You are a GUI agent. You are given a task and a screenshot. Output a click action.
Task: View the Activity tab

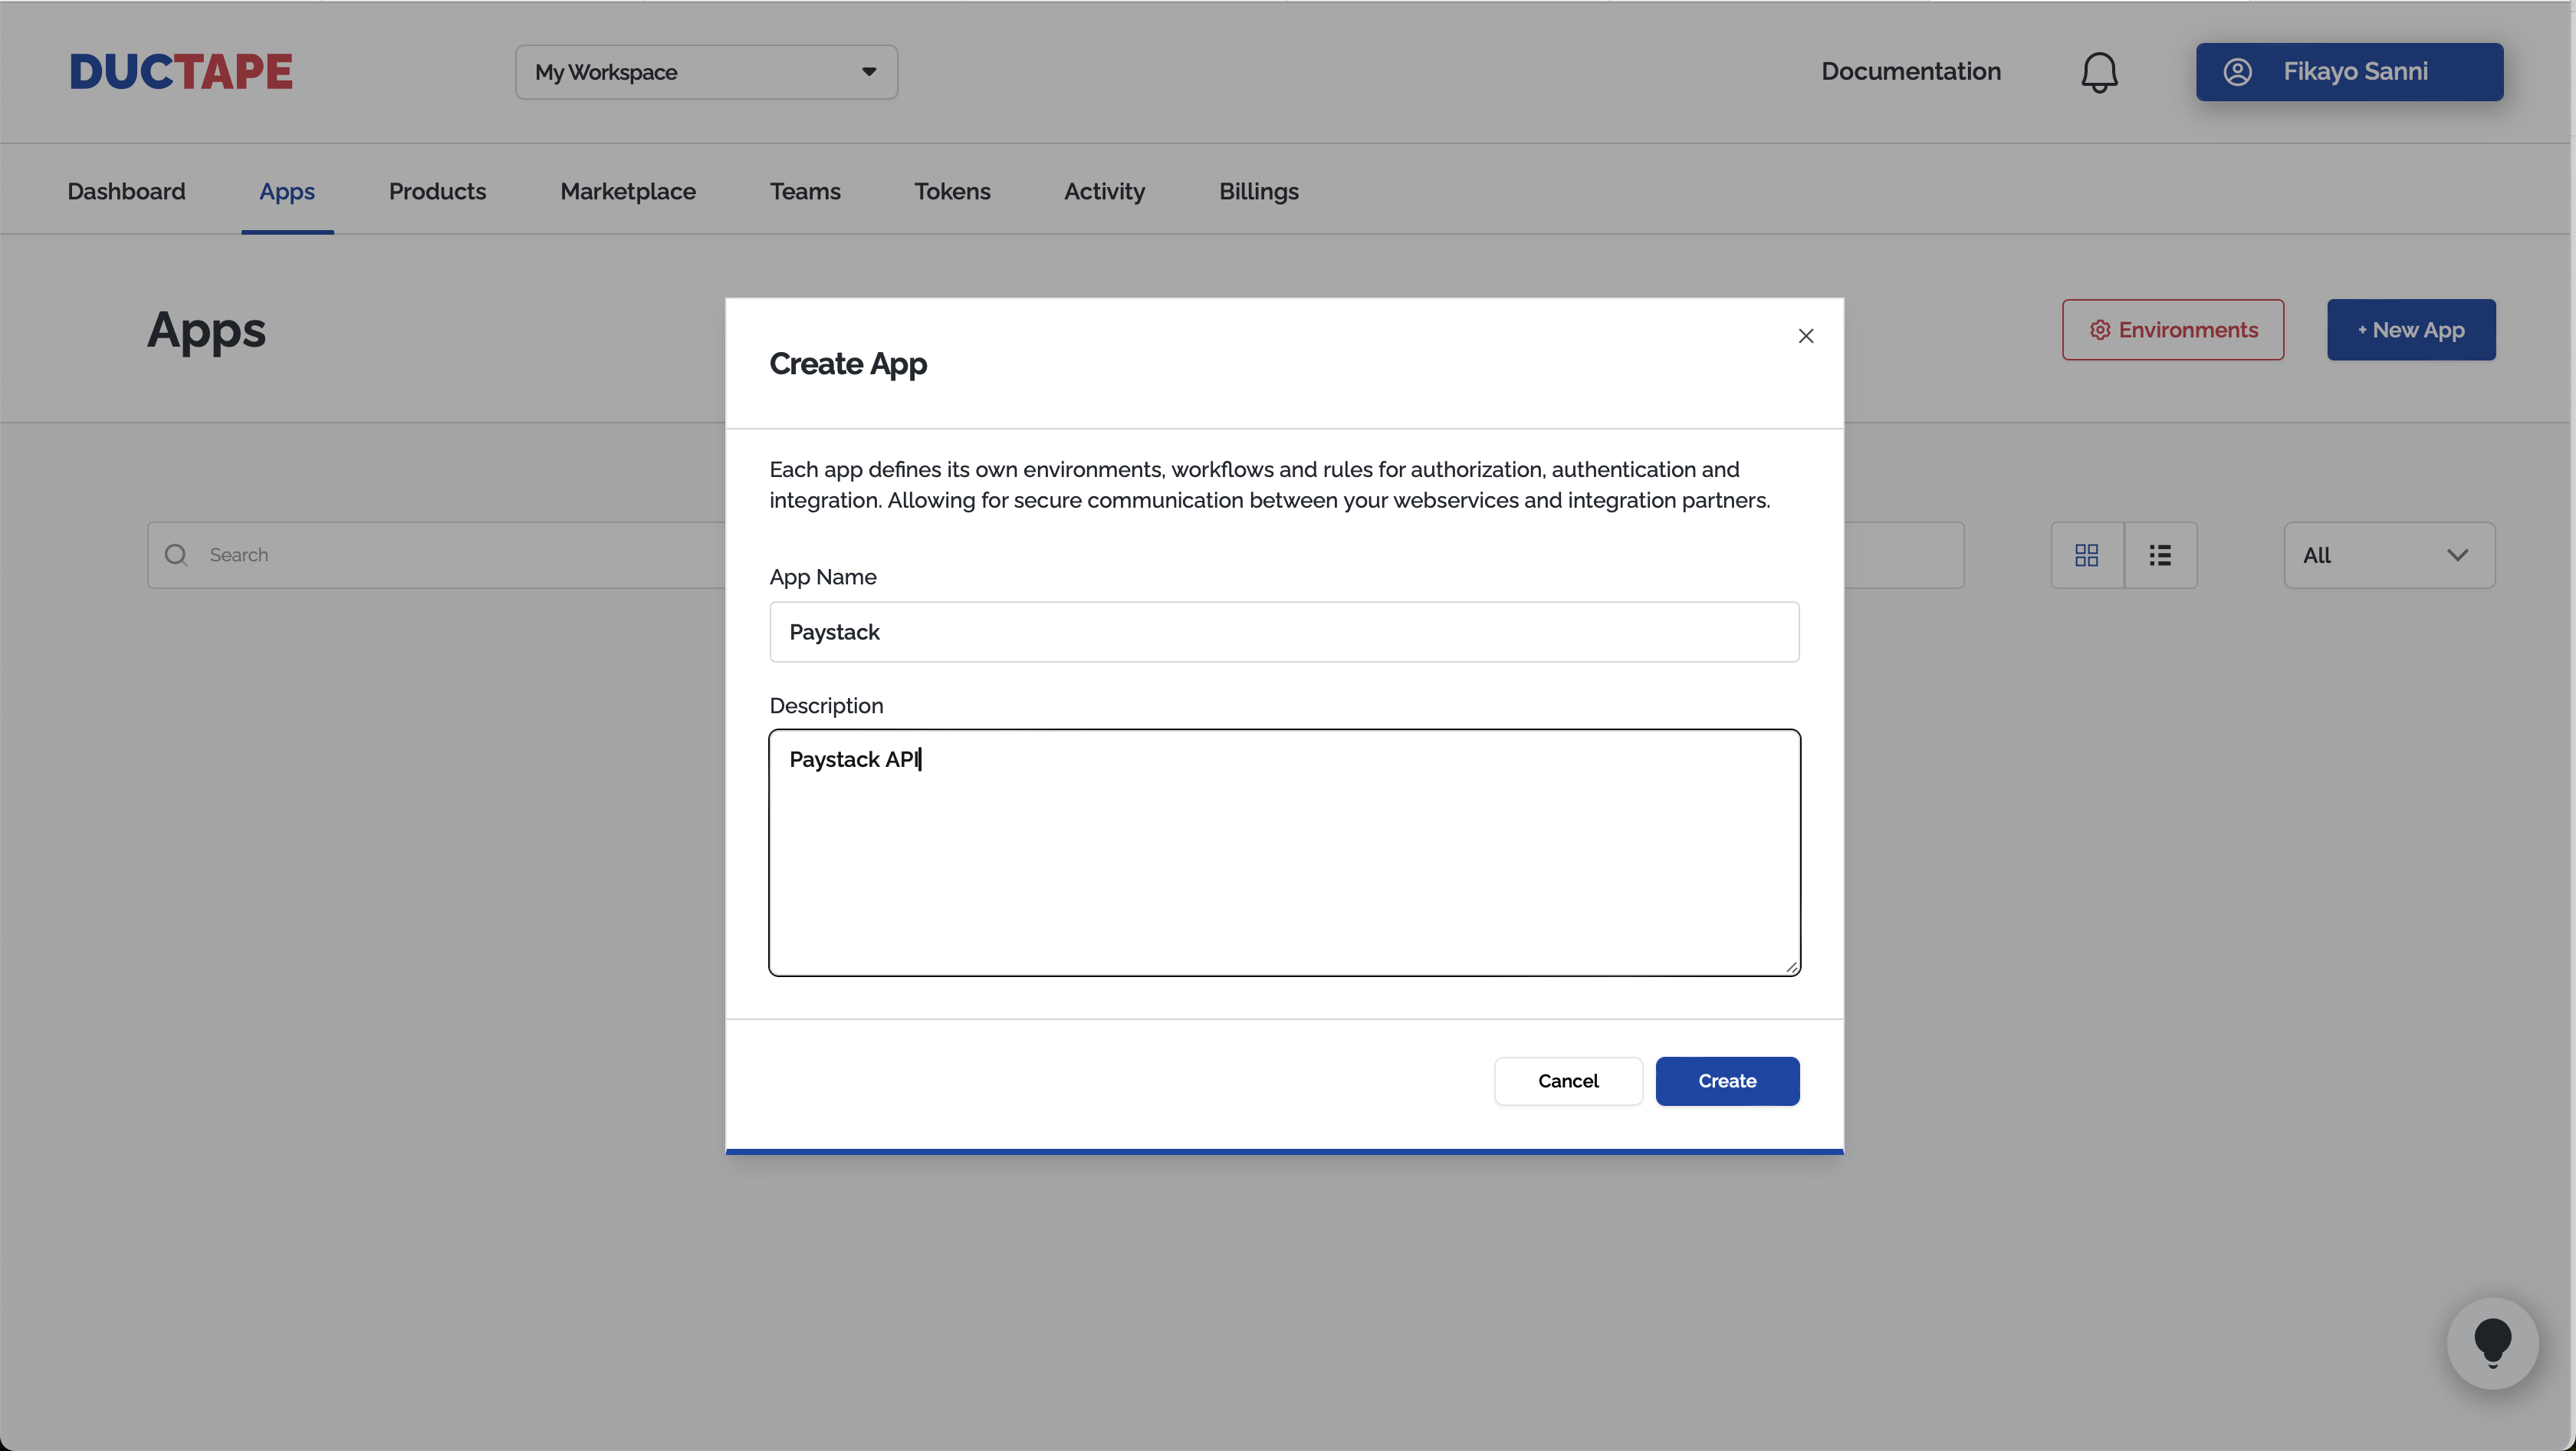[1104, 191]
